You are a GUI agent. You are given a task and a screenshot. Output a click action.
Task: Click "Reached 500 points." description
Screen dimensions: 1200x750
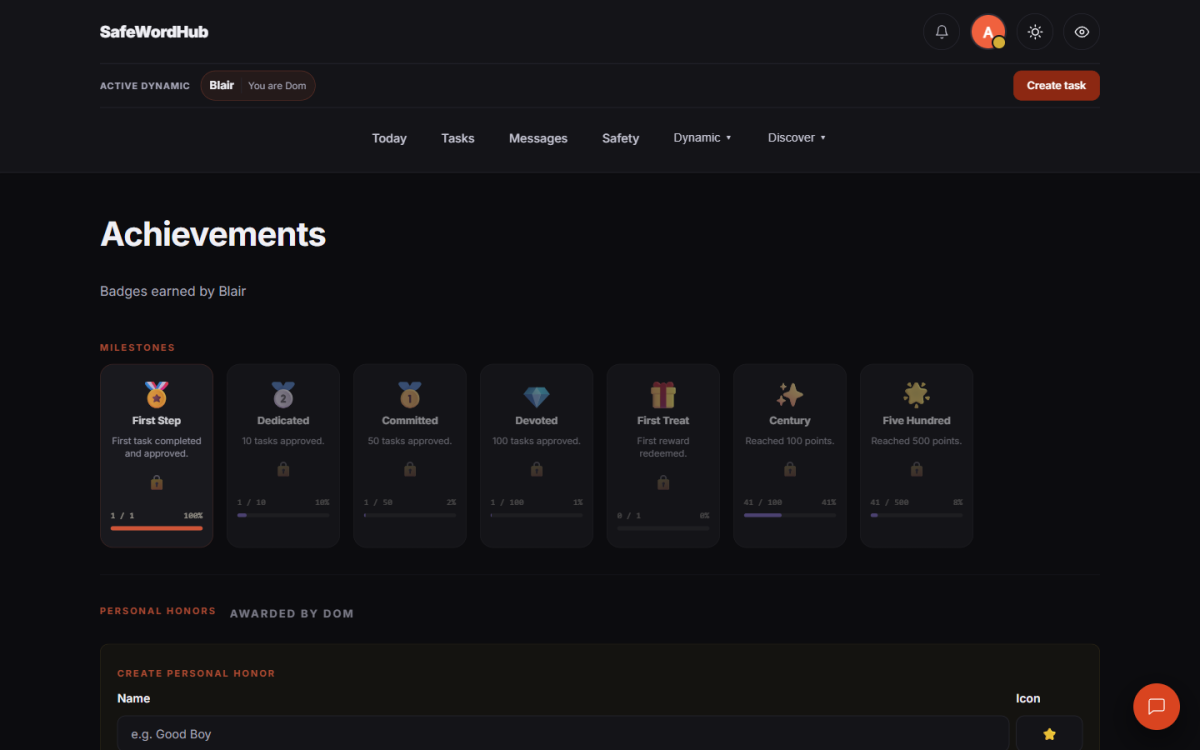pyautogui.click(x=916, y=441)
